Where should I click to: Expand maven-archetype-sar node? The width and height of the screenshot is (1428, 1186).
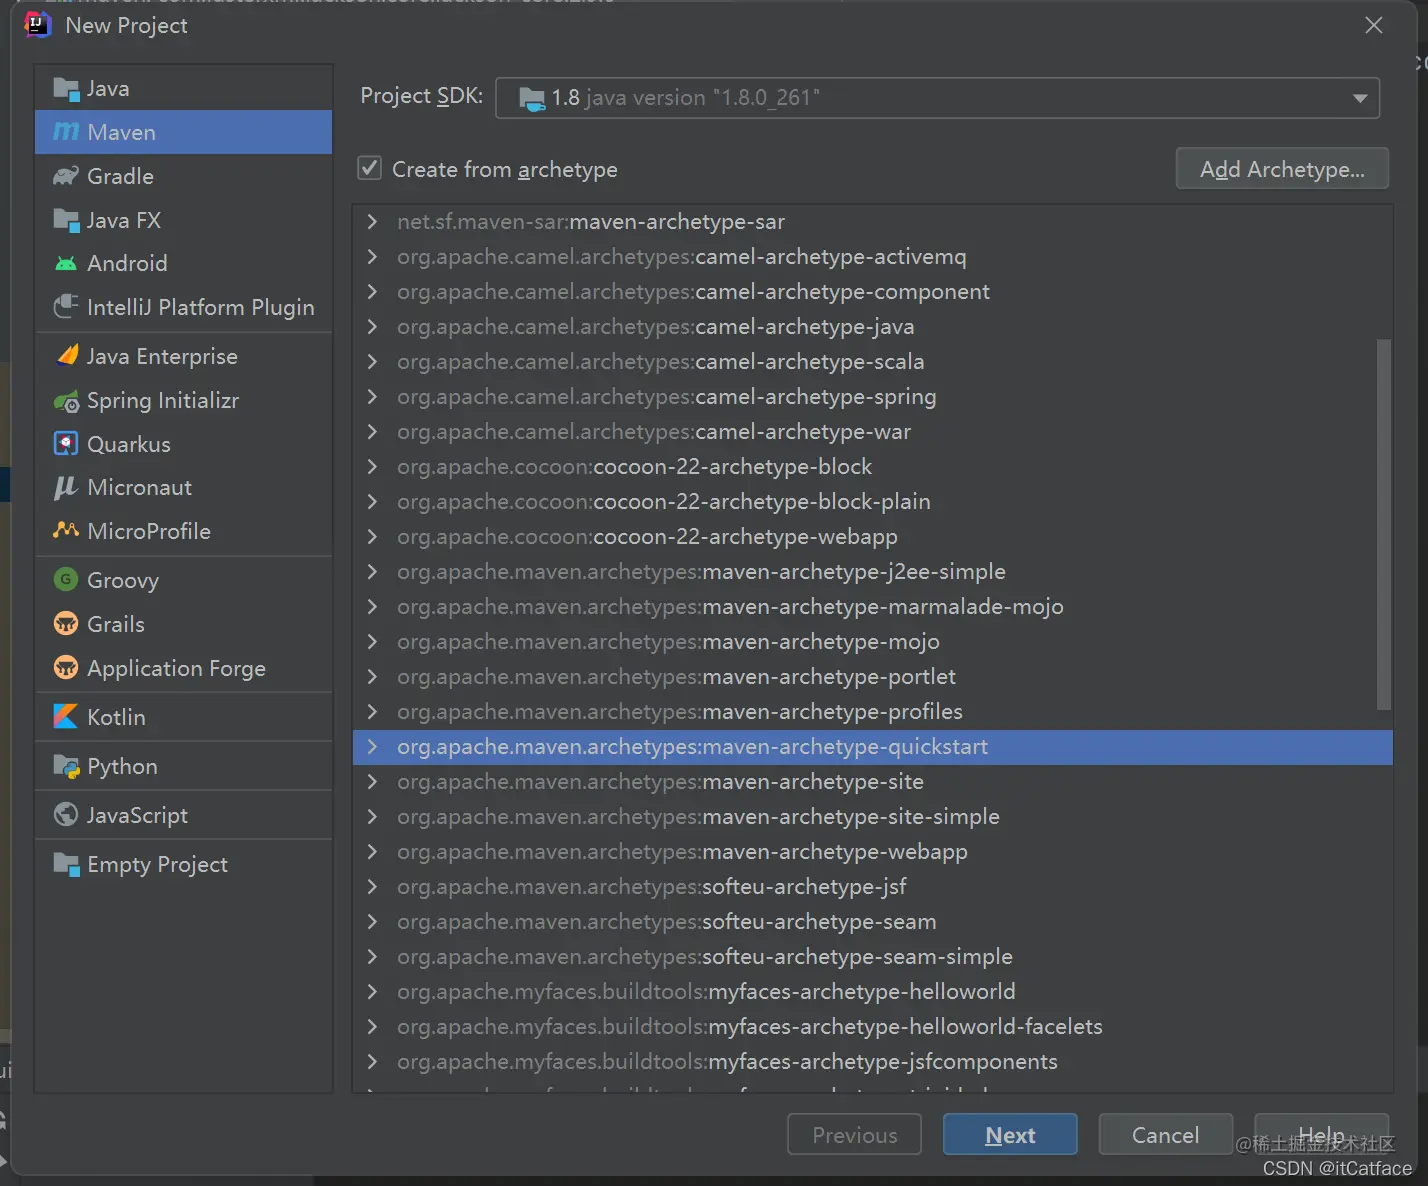(372, 221)
